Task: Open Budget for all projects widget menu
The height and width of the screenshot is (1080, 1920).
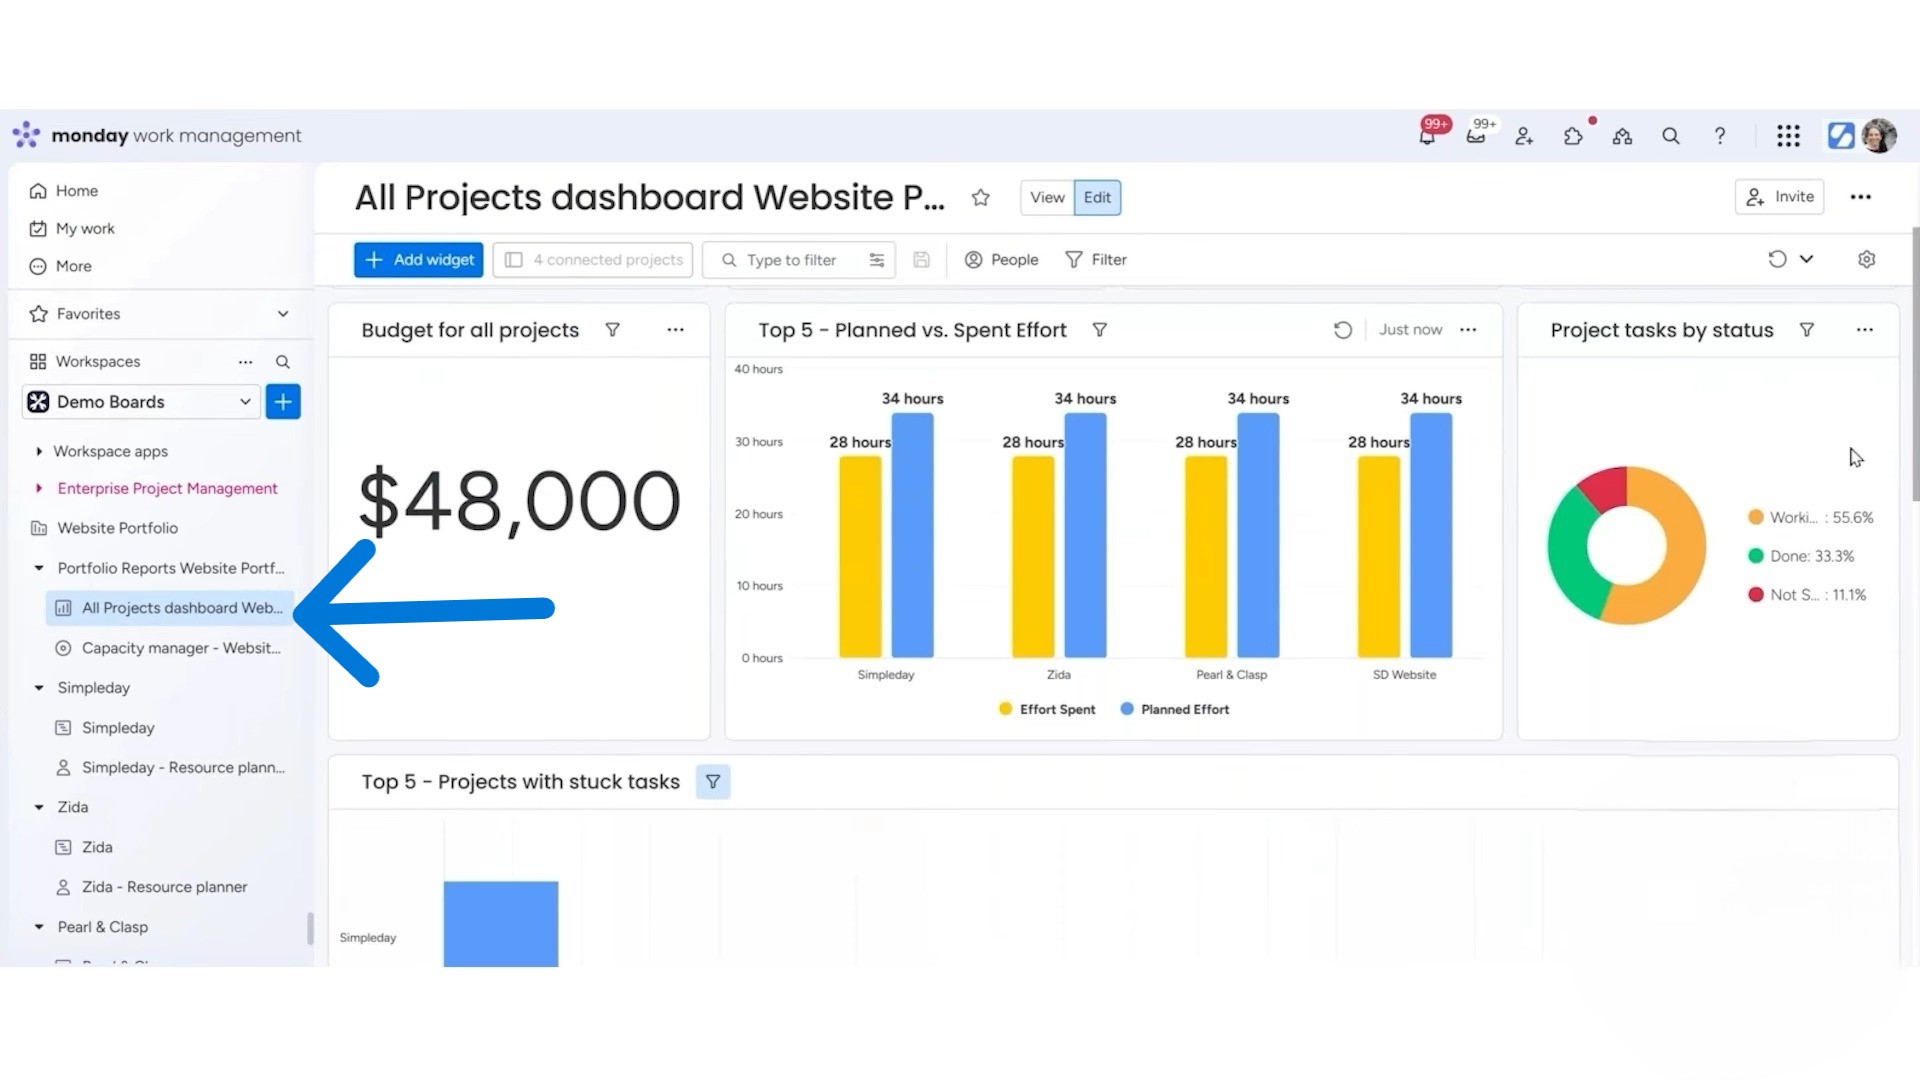Action: pos(676,330)
